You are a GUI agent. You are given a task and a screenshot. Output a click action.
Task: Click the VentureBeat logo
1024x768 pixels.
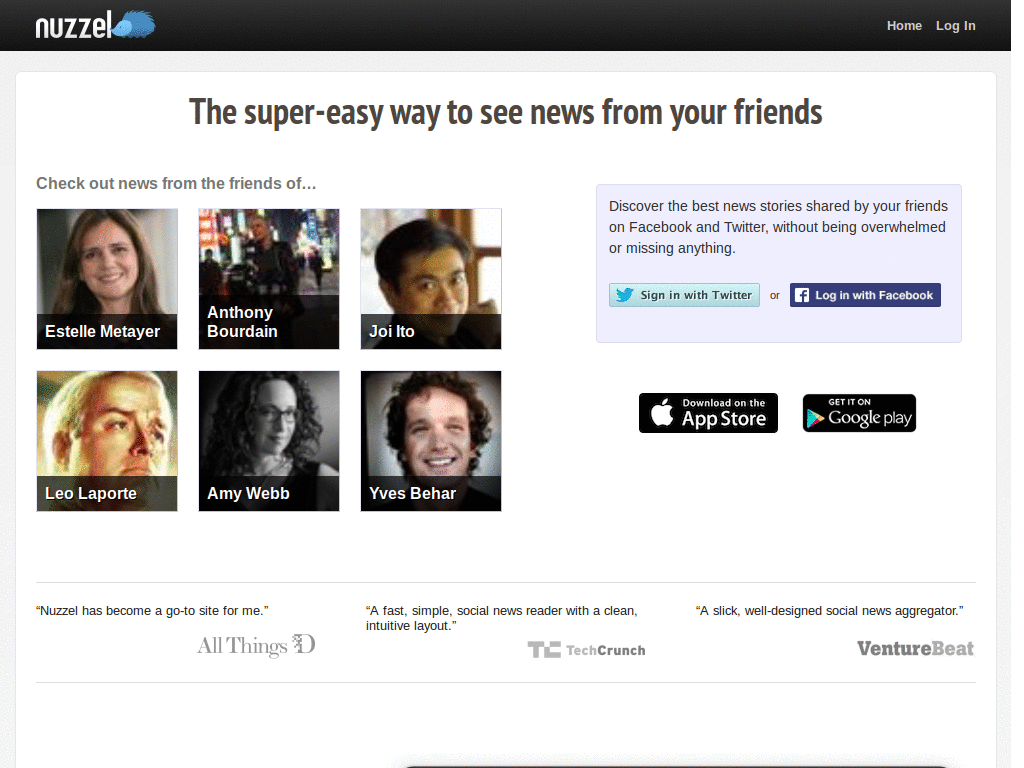[x=915, y=648]
